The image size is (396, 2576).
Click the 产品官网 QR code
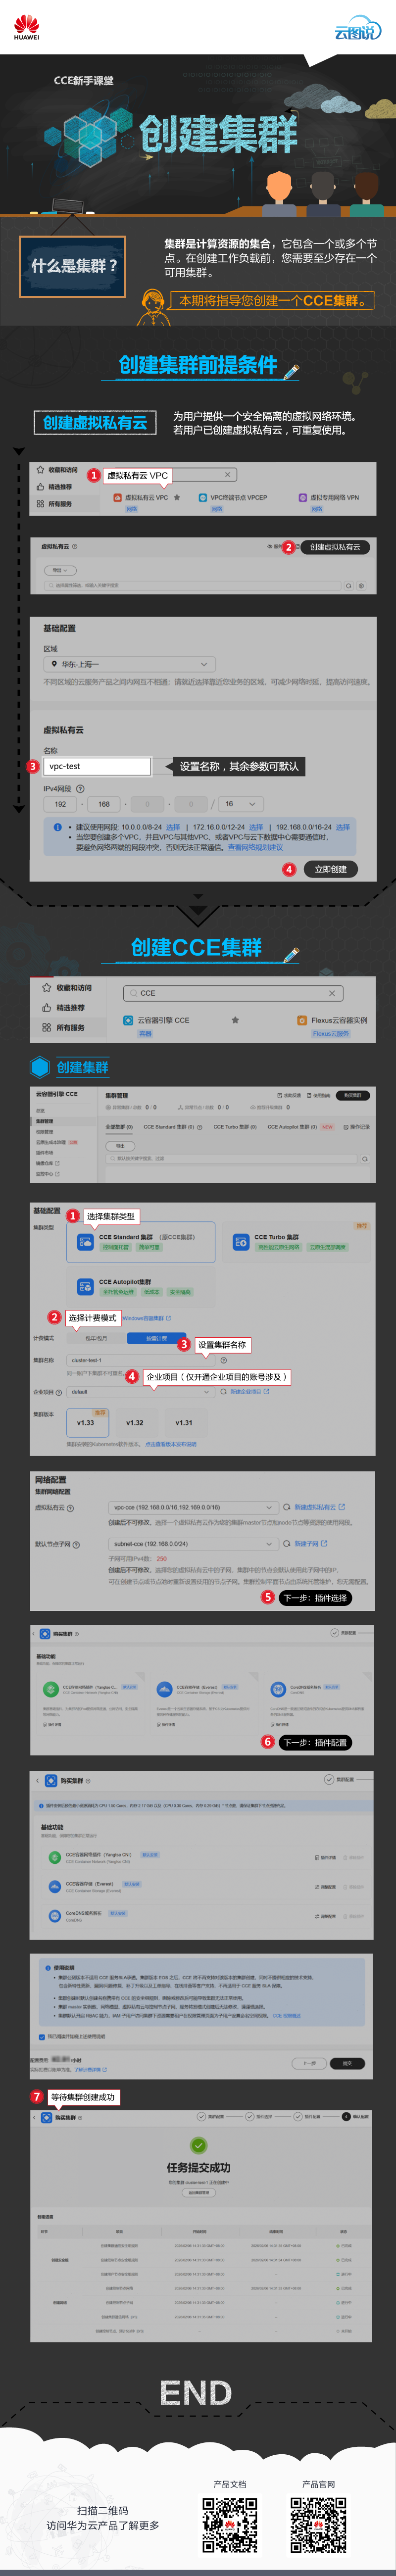[318, 2527]
